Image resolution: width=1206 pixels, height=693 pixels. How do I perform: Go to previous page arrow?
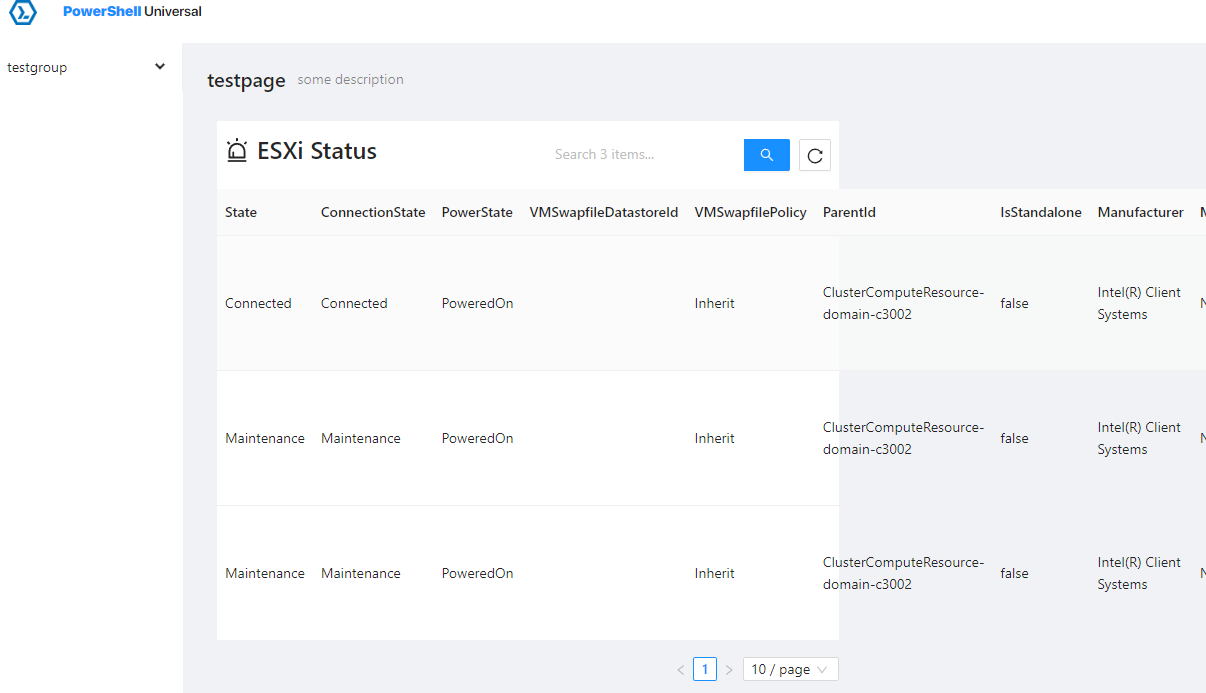(681, 670)
